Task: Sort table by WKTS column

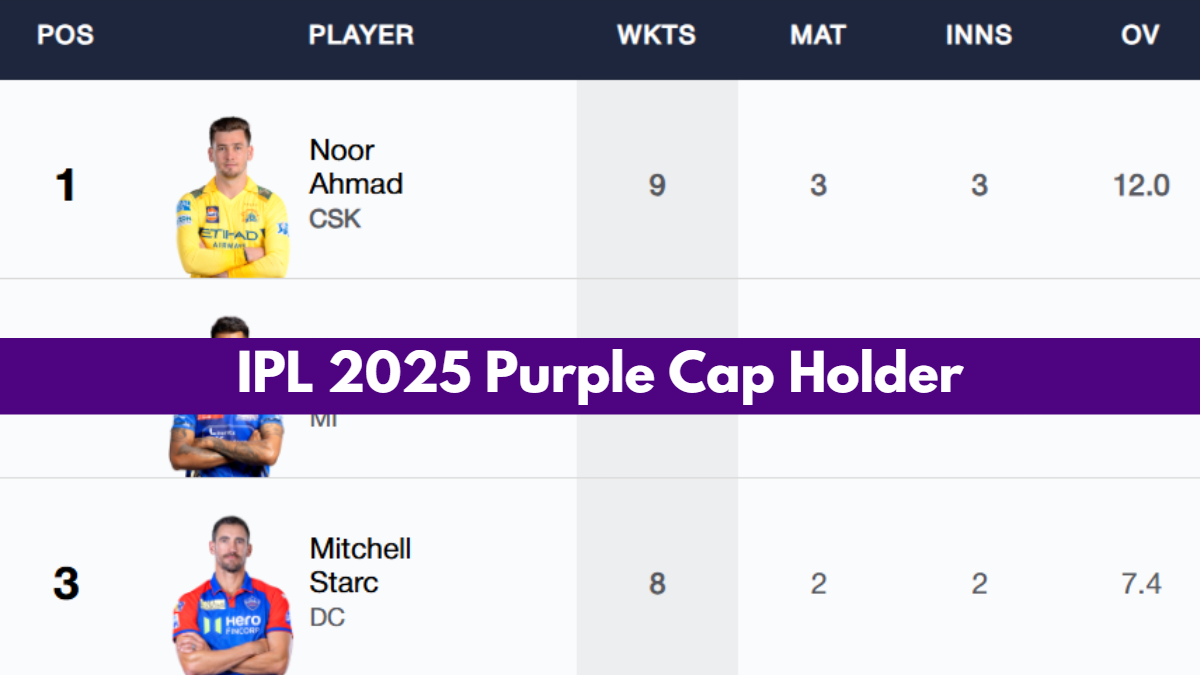Action: pyautogui.click(x=656, y=35)
